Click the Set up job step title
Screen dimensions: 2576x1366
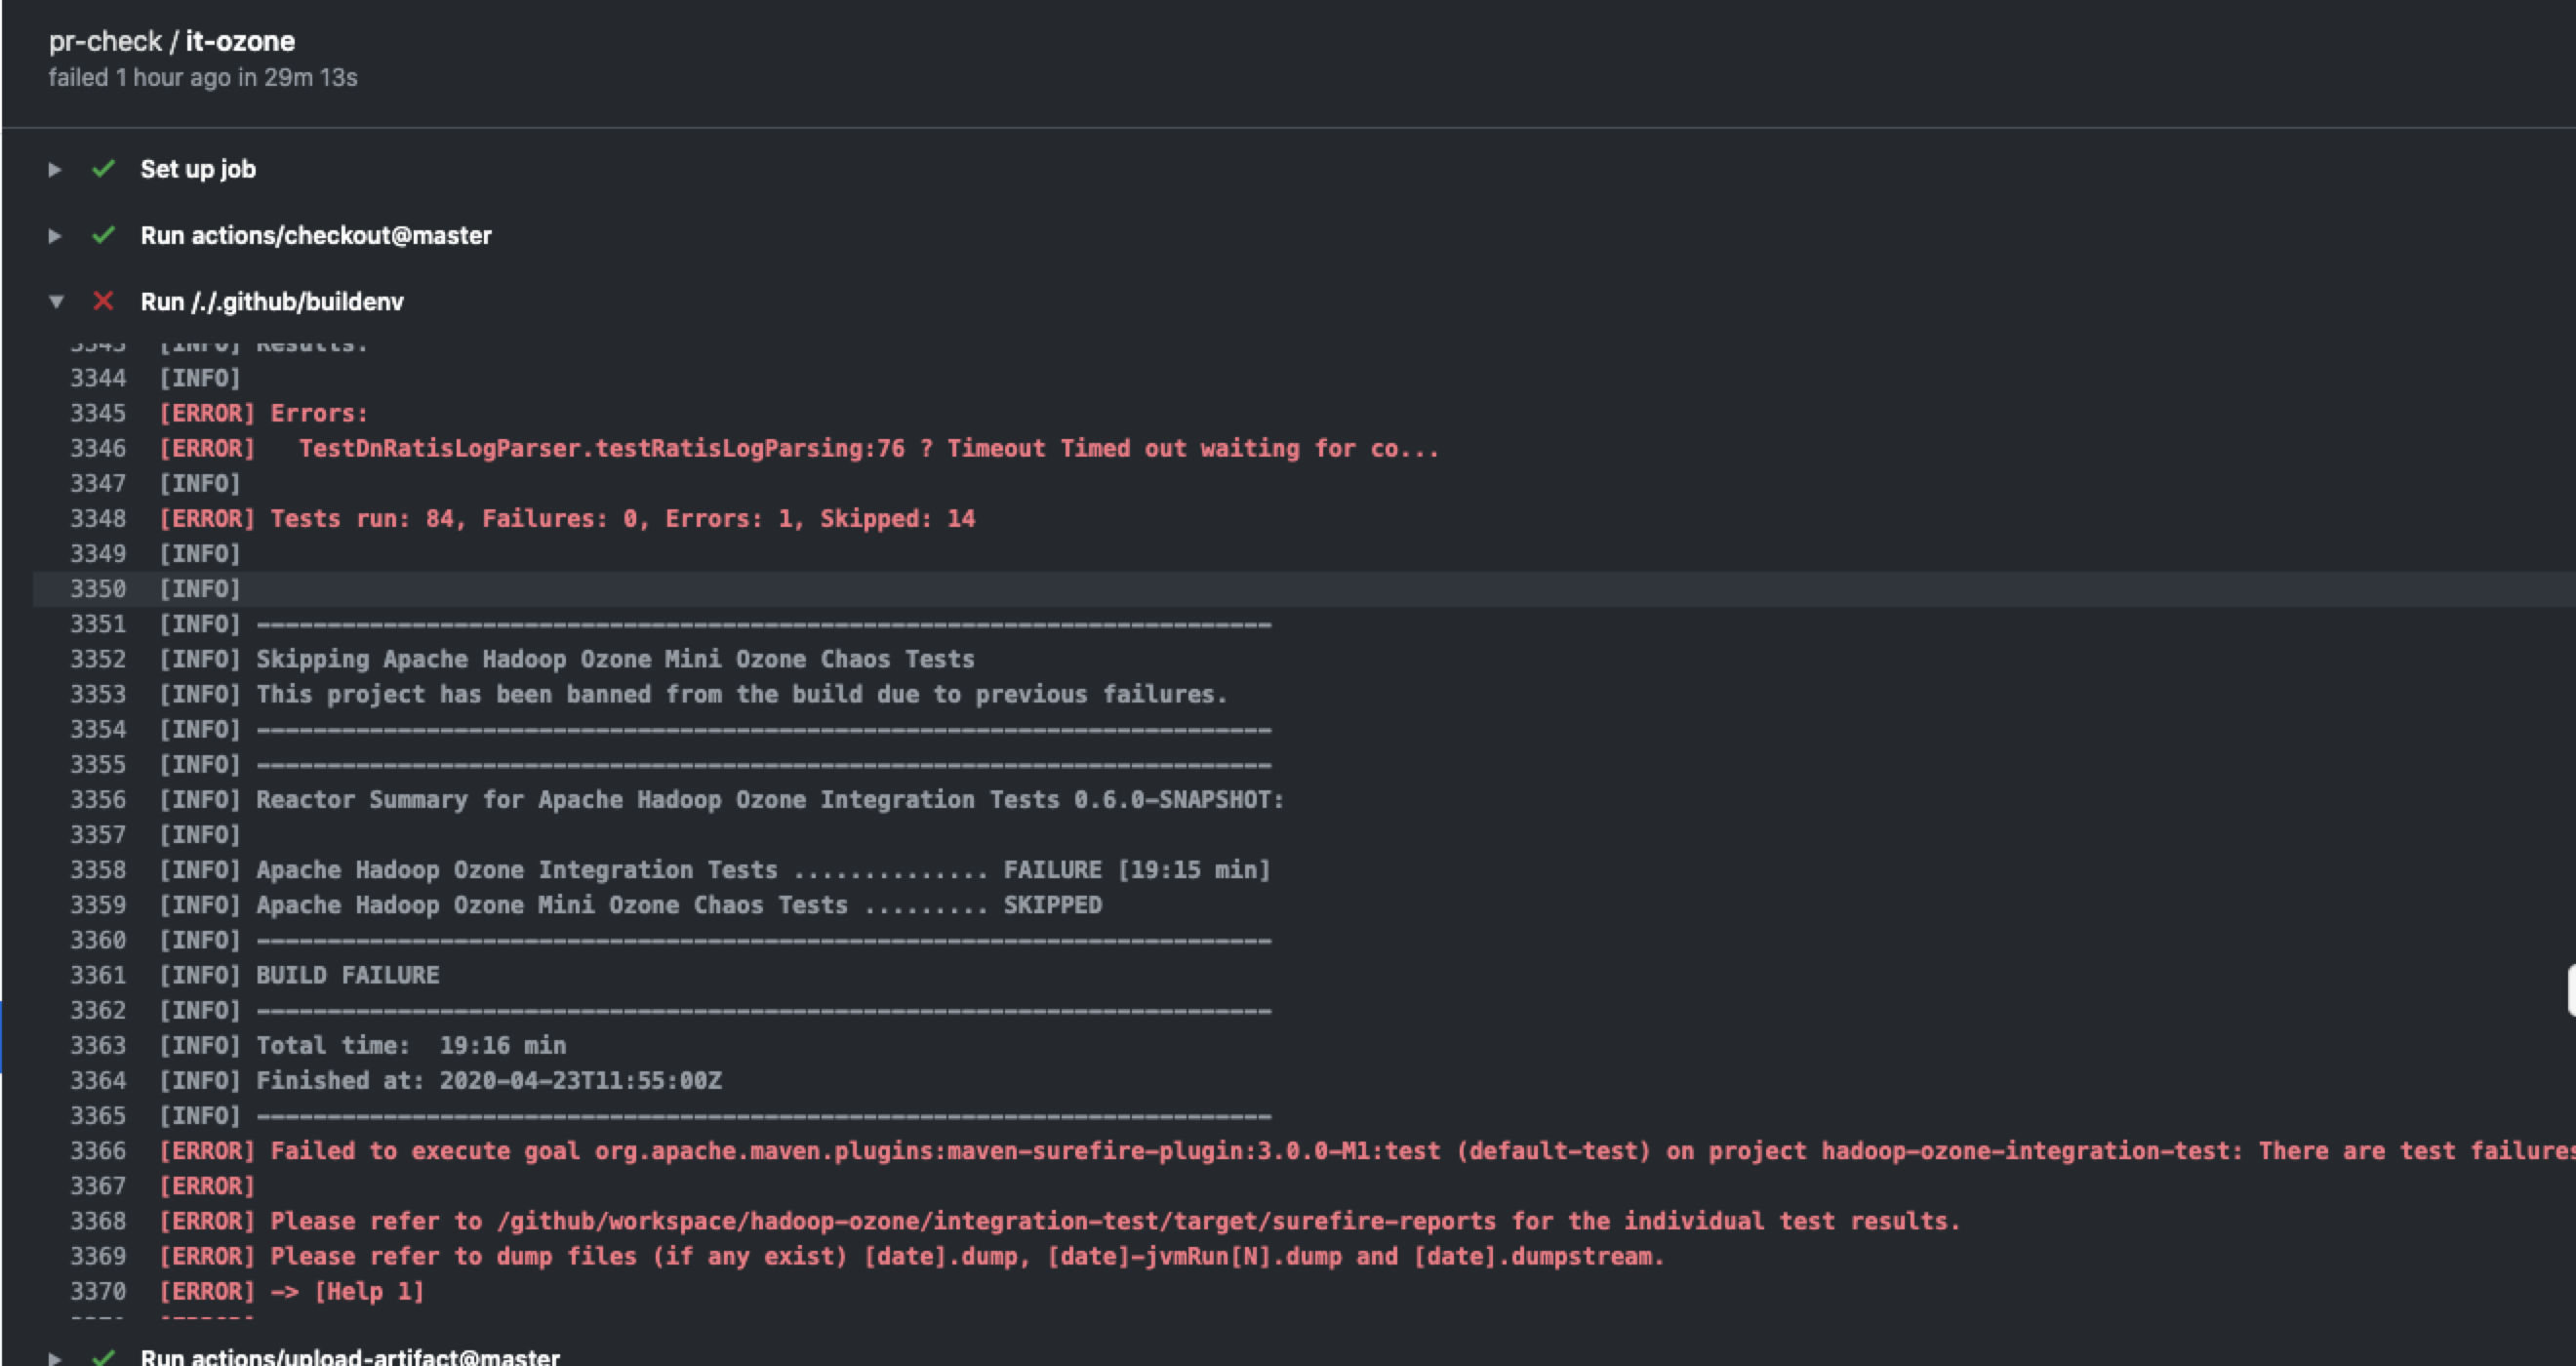pos(198,169)
